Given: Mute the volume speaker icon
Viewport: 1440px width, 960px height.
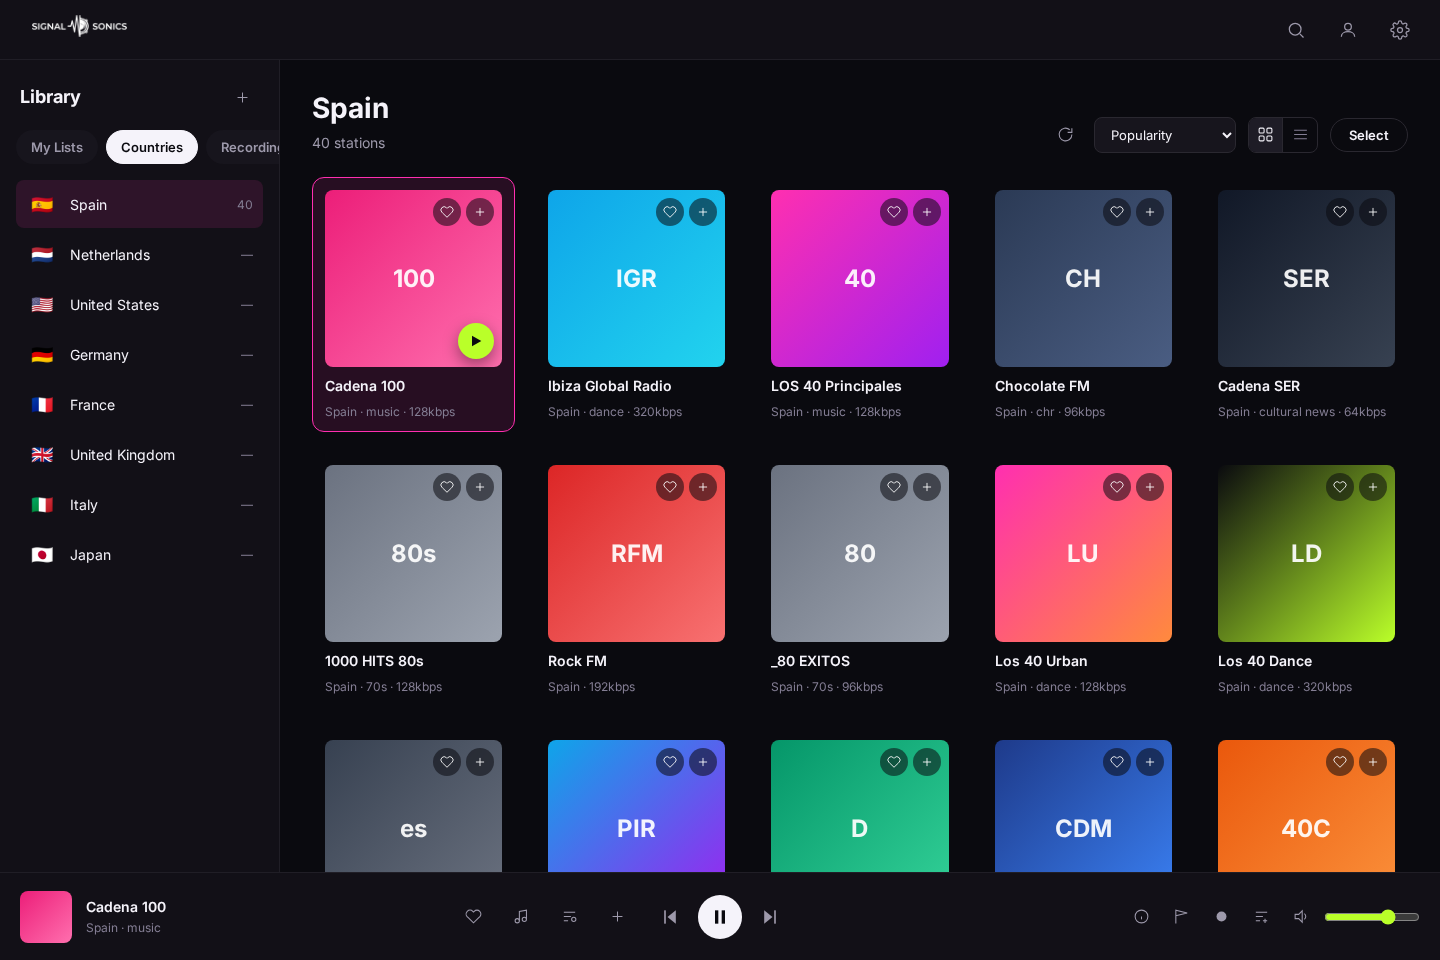Looking at the screenshot, I should [x=1301, y=917].
